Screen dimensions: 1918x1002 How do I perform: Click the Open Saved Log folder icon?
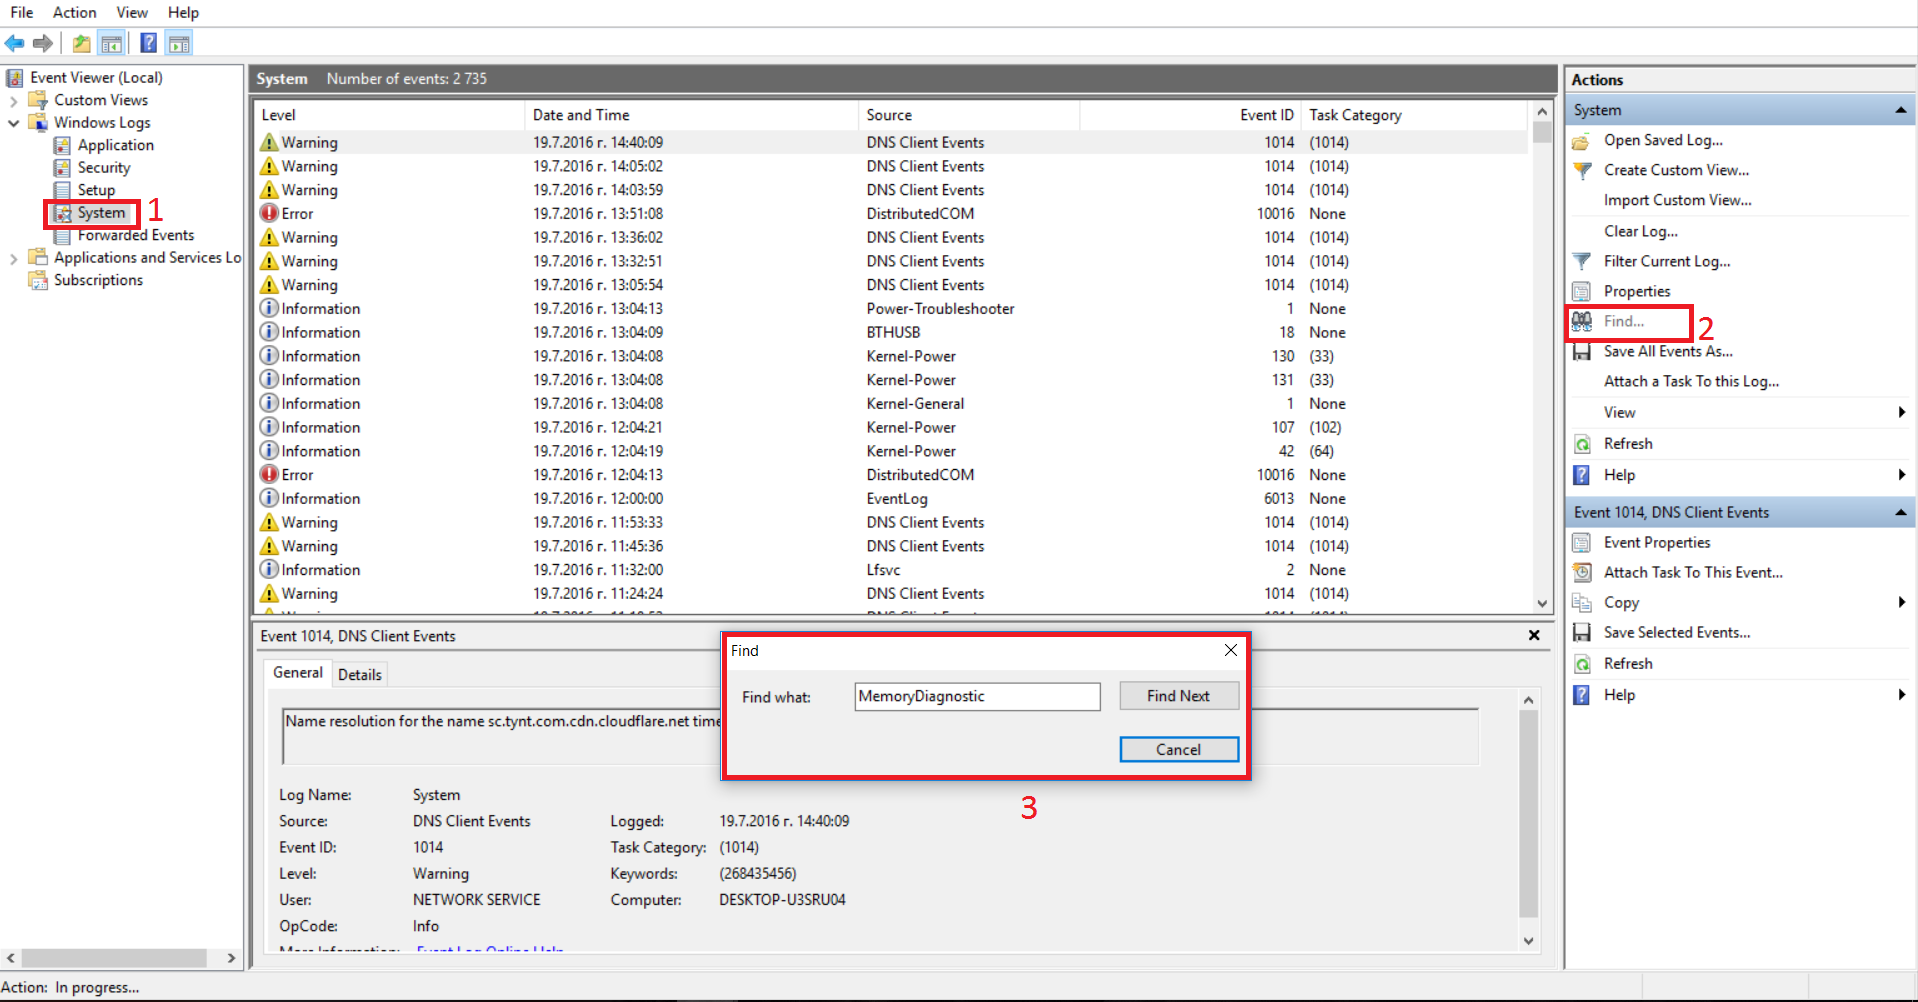[x=1581, y=141]
